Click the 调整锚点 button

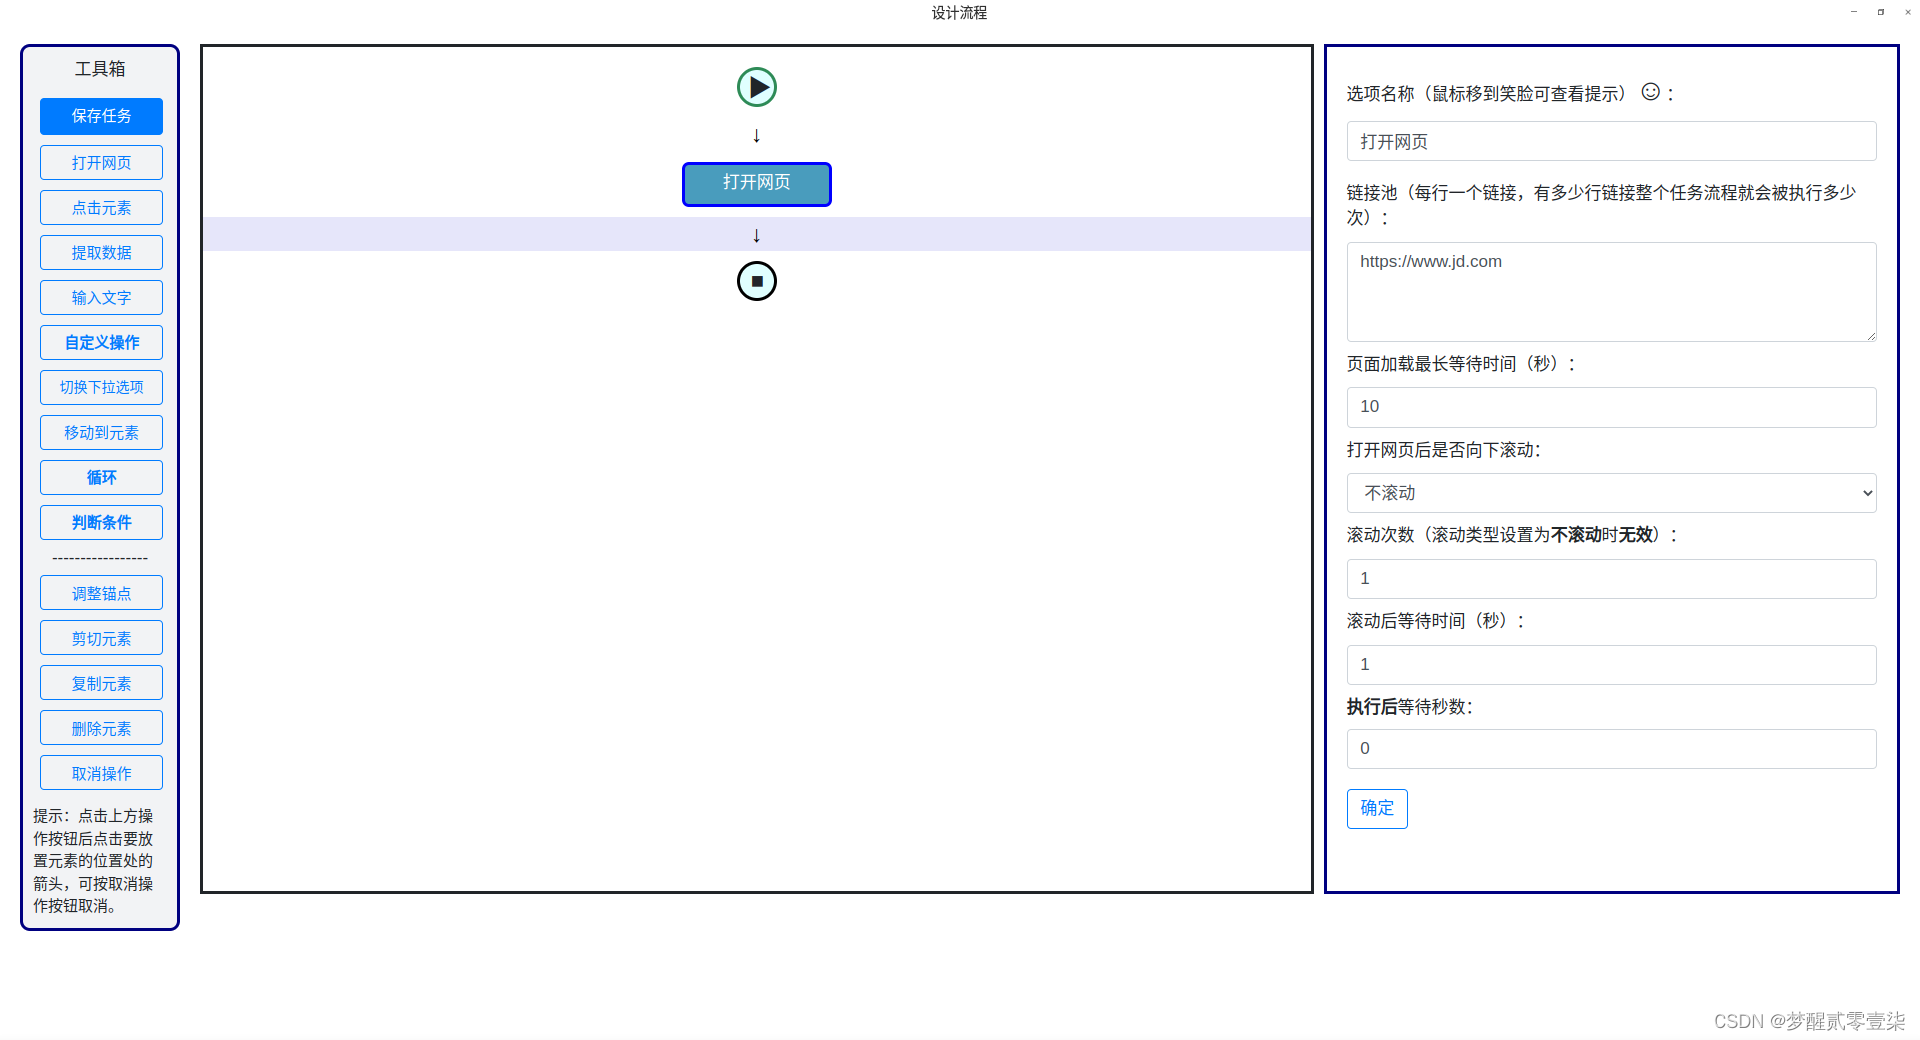tap(101, 593)
